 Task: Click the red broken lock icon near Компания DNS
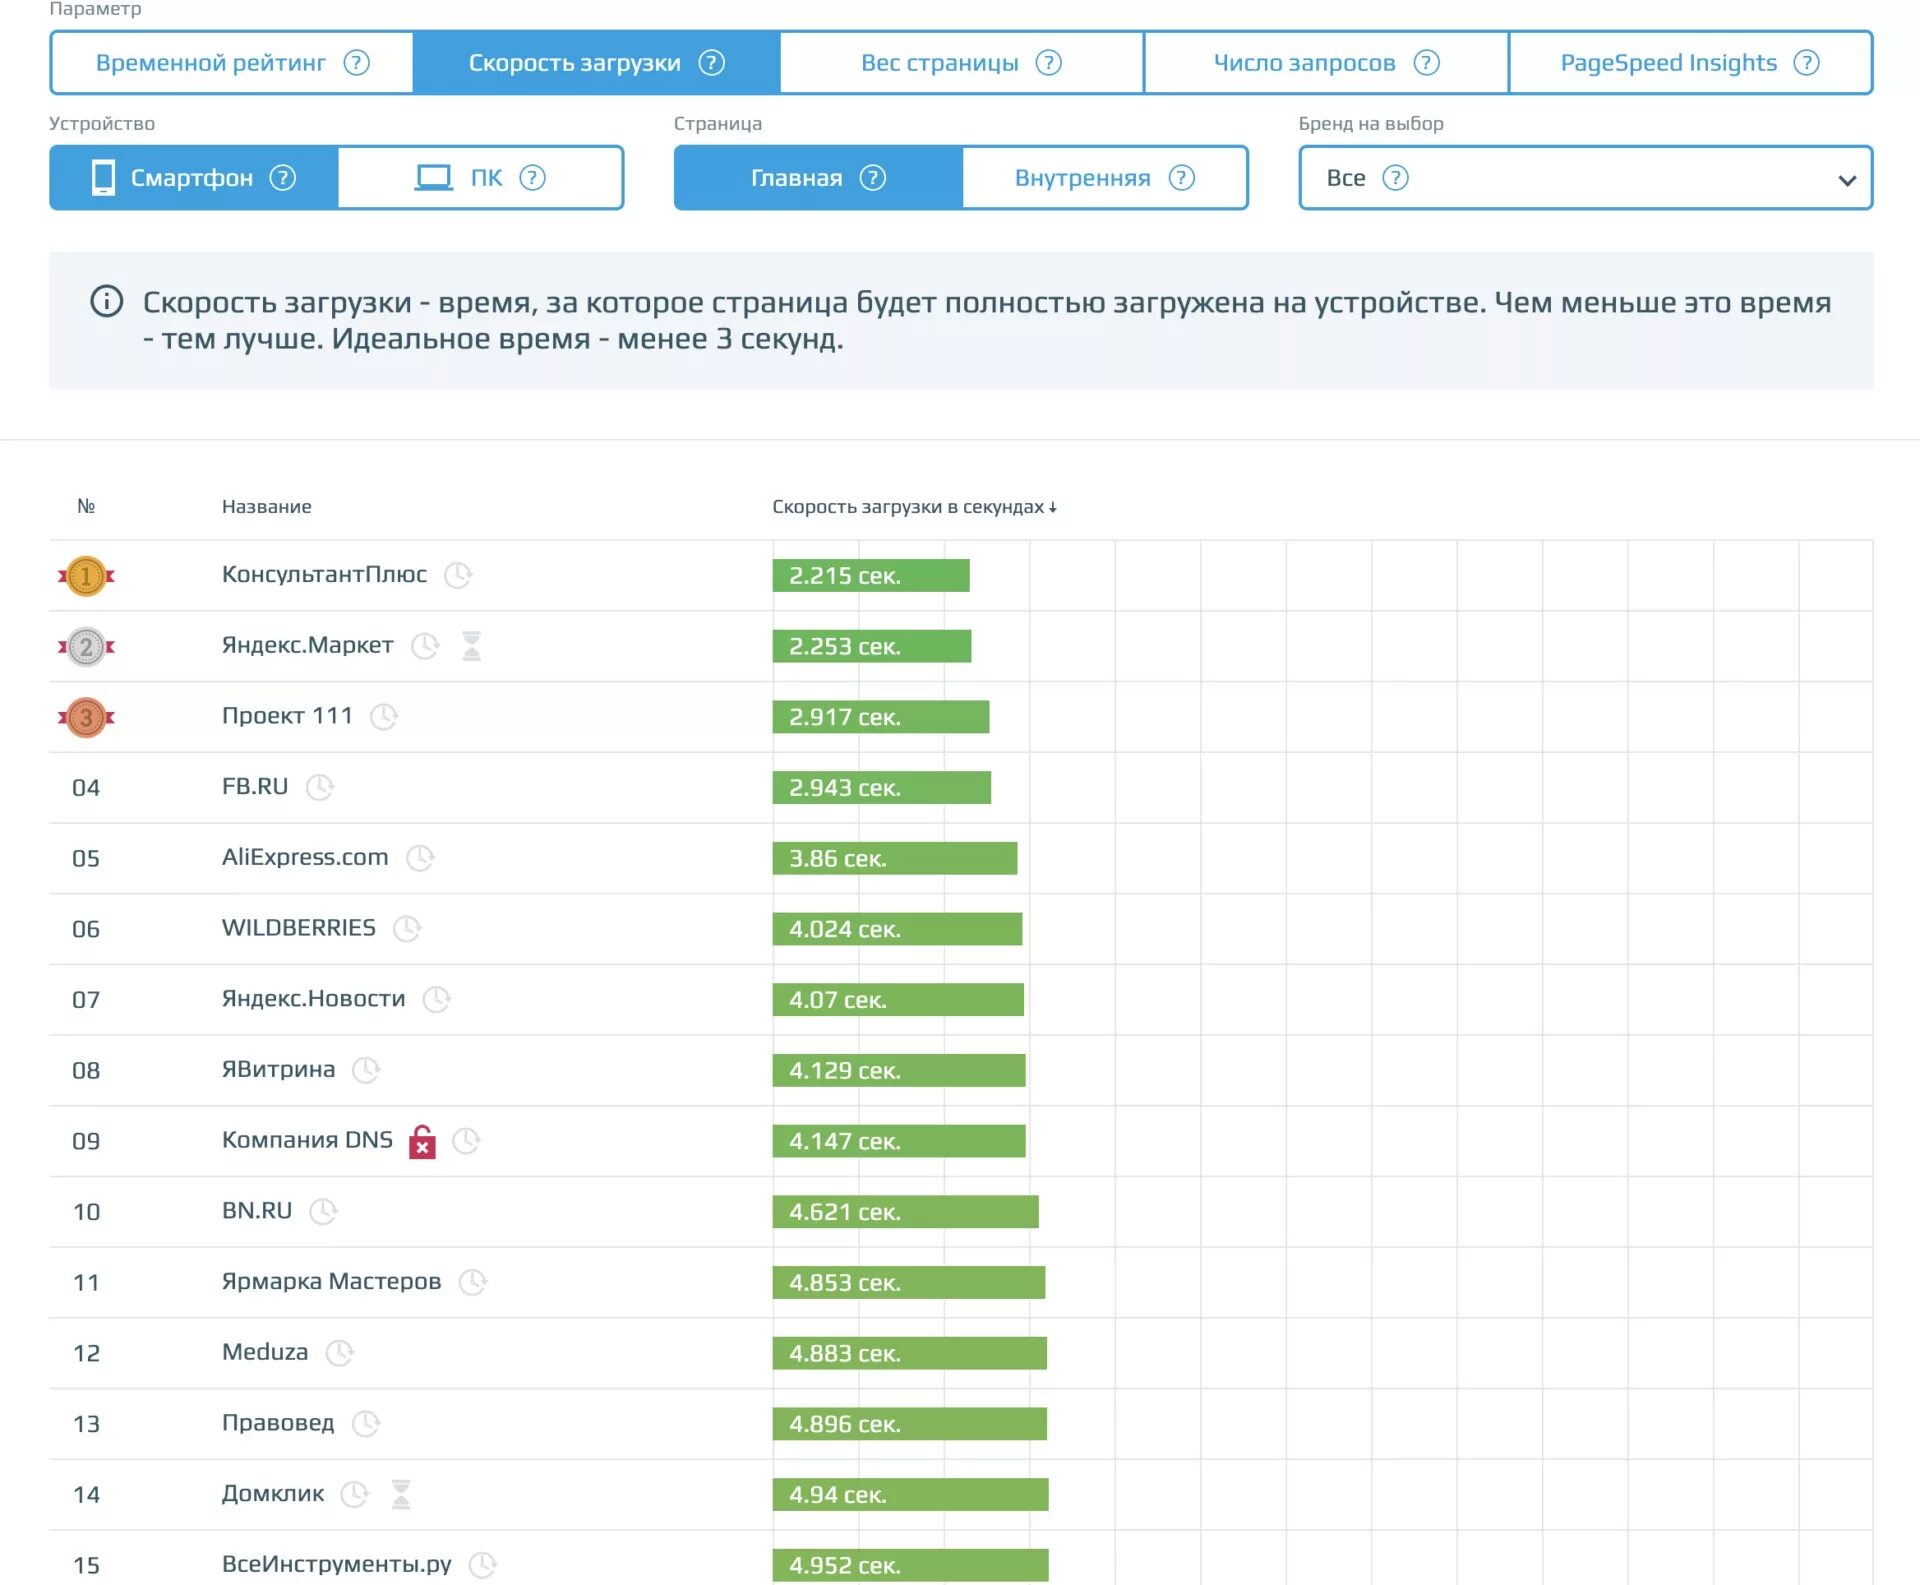(x=423, y=1141)
